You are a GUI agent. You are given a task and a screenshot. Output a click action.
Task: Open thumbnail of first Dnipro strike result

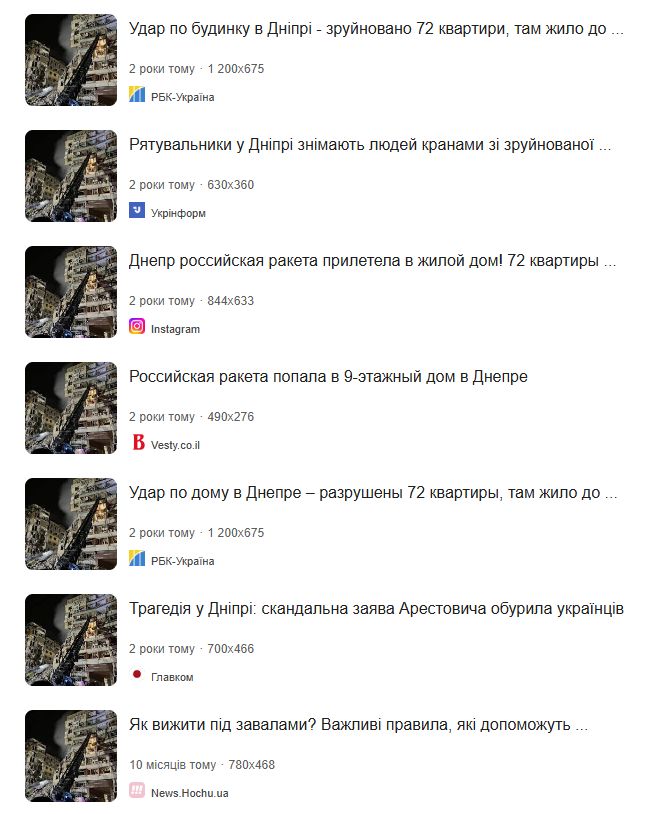[71, 60]
